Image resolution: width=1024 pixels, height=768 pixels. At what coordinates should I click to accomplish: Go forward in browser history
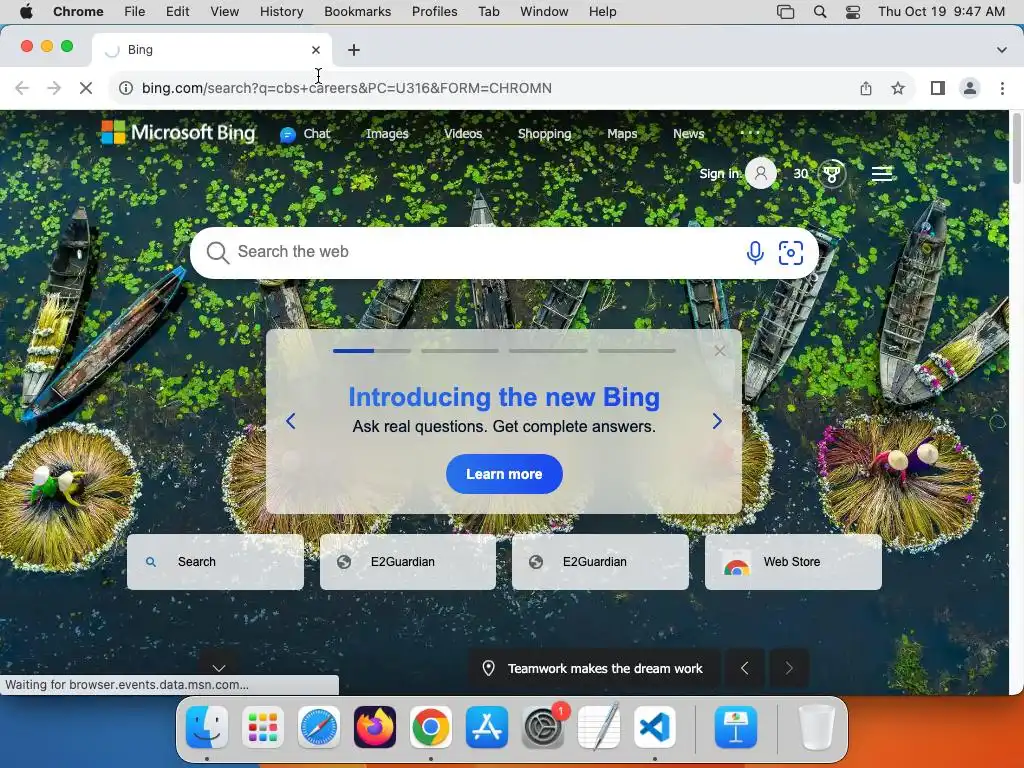(54, 88)
